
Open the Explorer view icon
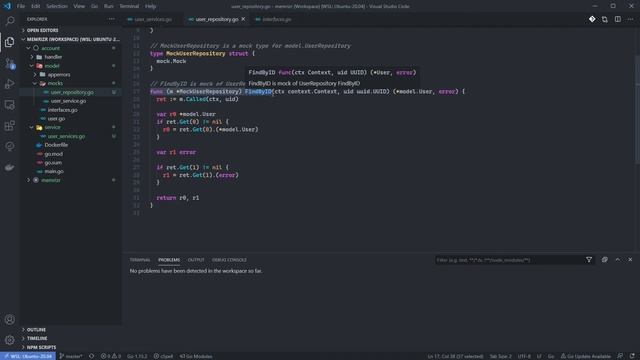(x=10, y=42)
